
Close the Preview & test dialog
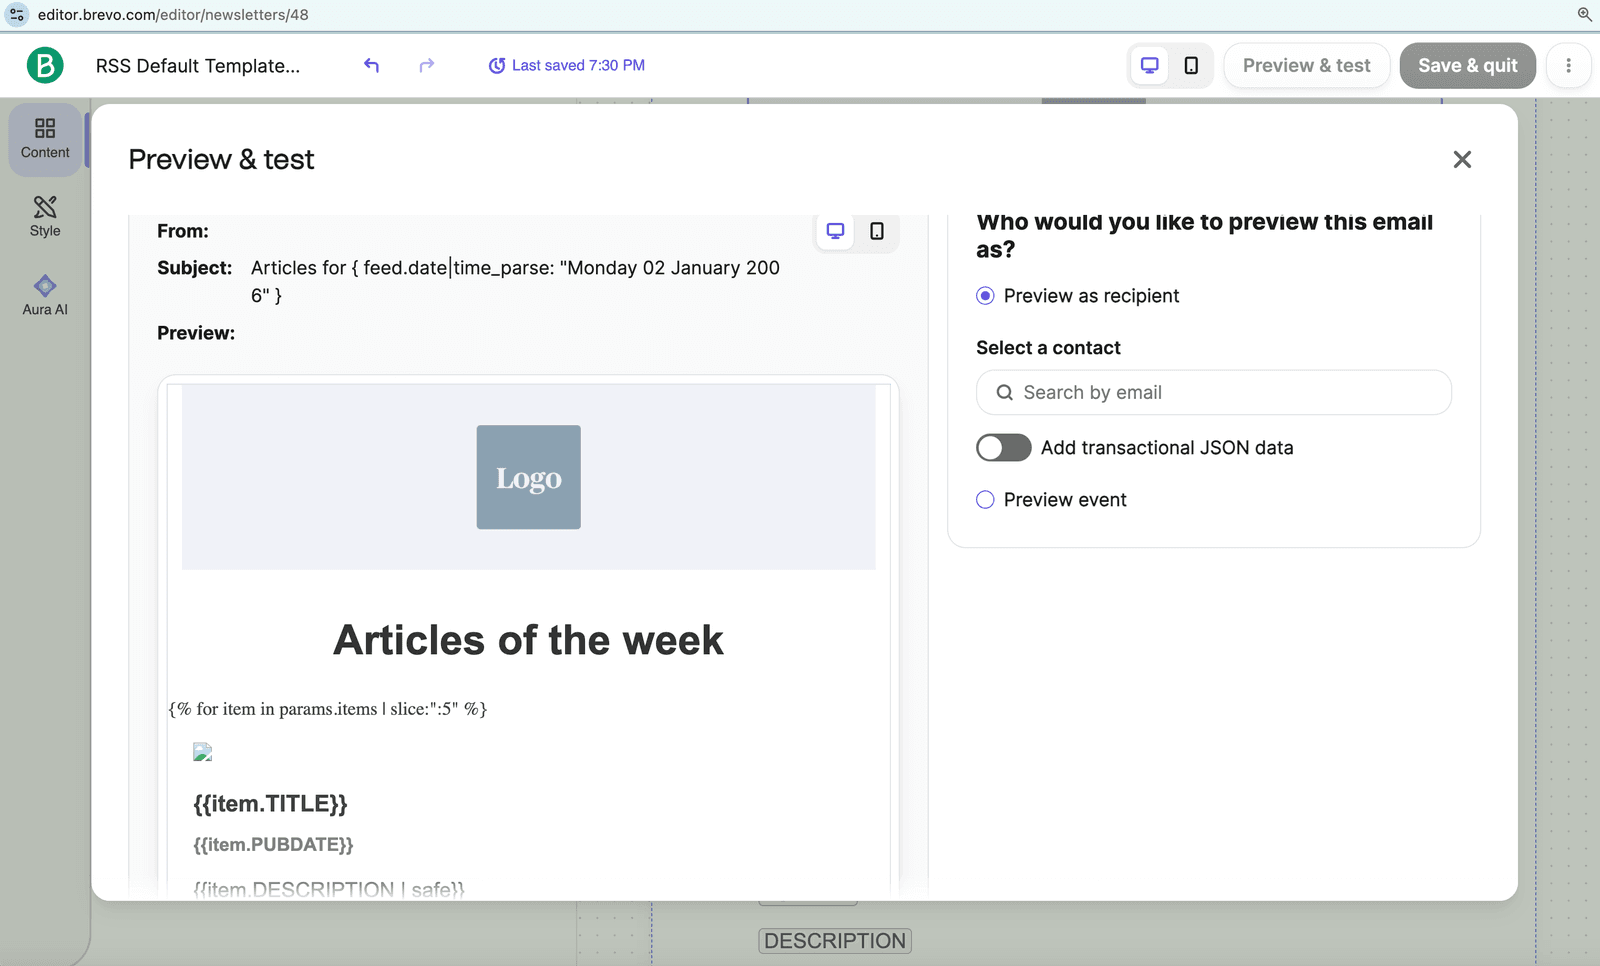(1462, 160)
